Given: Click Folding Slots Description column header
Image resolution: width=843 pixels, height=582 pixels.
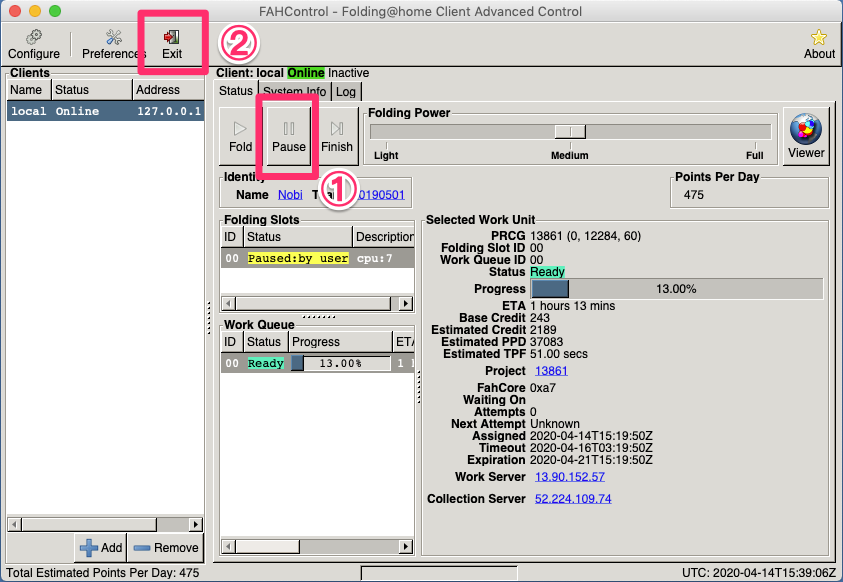Looking at the screenshot, I should 384,237.
